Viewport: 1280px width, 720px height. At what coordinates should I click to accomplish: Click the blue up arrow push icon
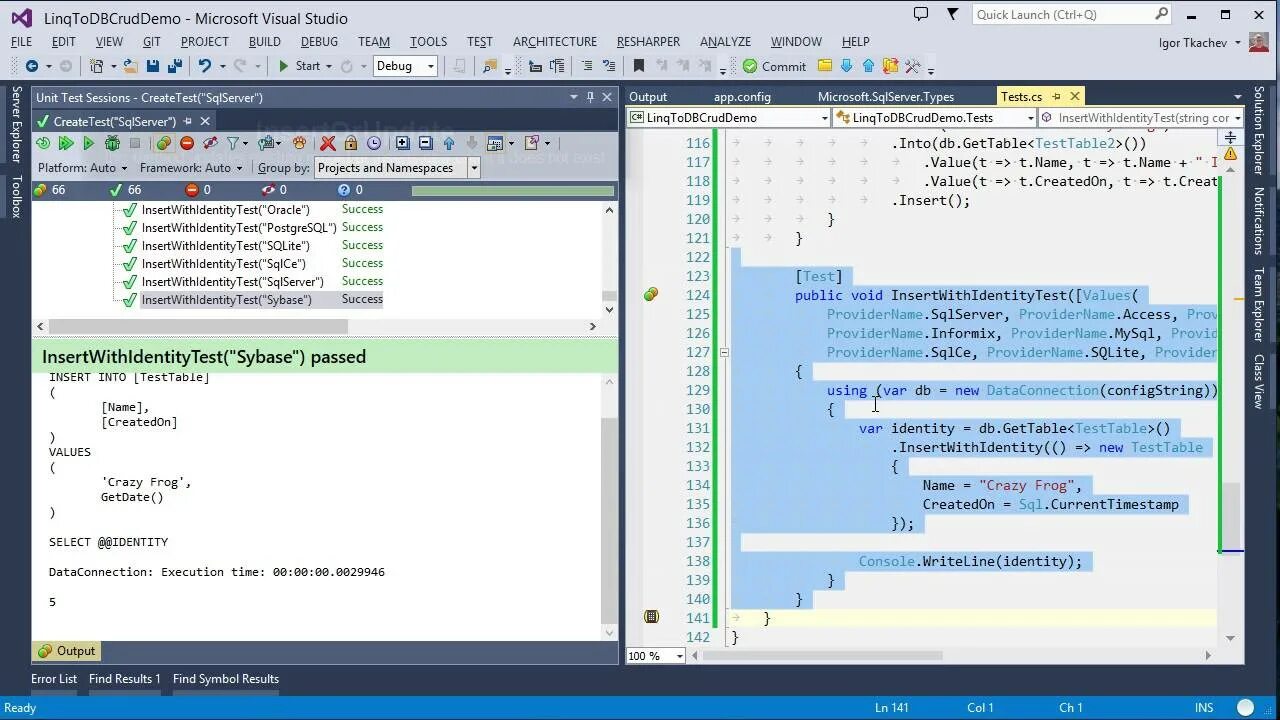(x=868, y=66)
